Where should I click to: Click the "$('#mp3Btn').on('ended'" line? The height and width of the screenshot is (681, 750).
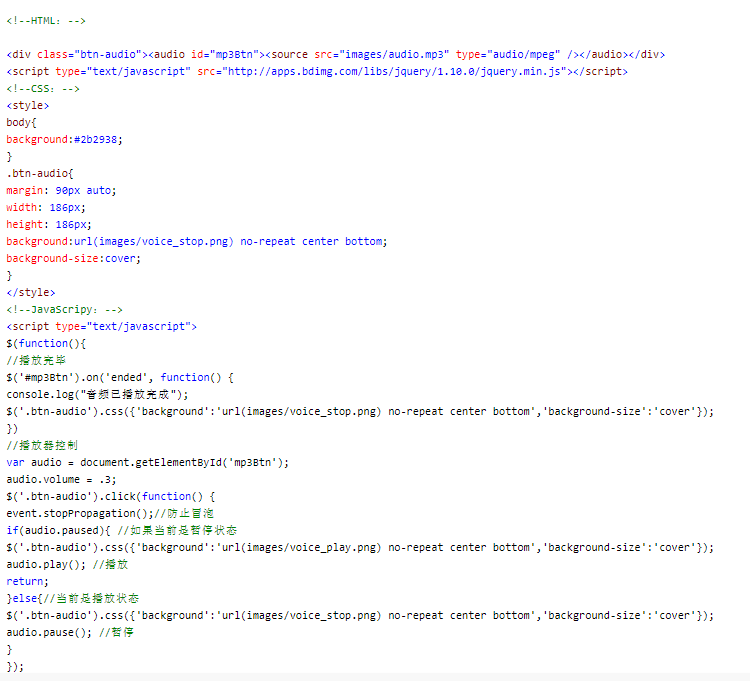120,377
